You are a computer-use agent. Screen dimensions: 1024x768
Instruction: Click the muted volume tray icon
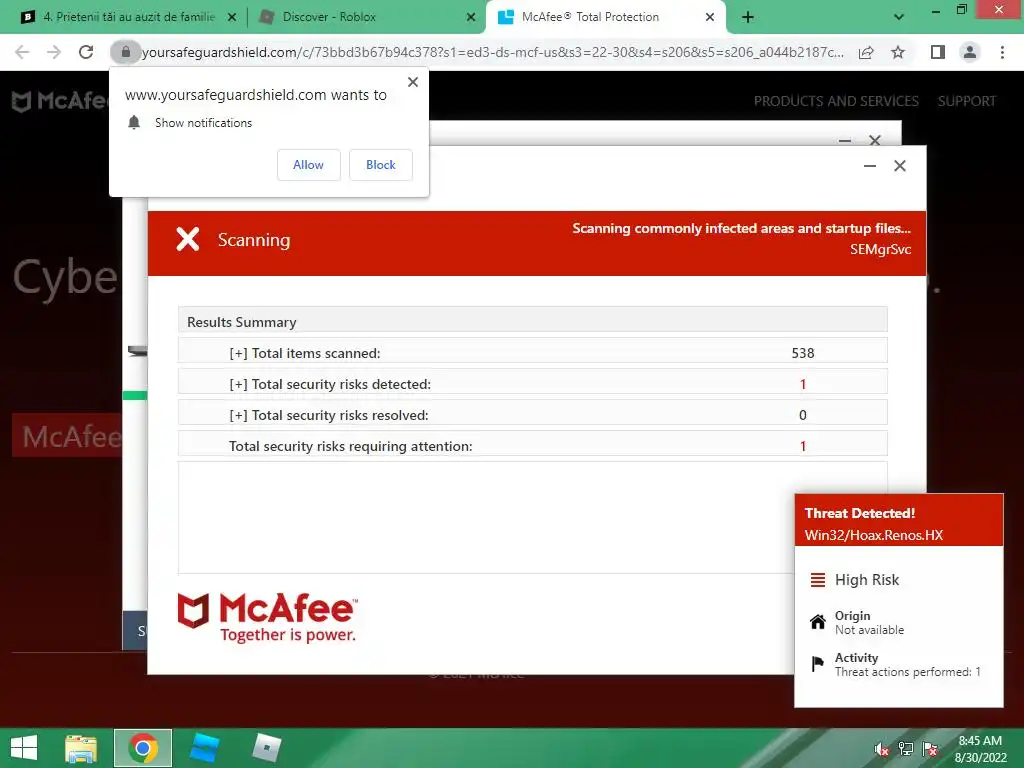(x=882, y=749)
